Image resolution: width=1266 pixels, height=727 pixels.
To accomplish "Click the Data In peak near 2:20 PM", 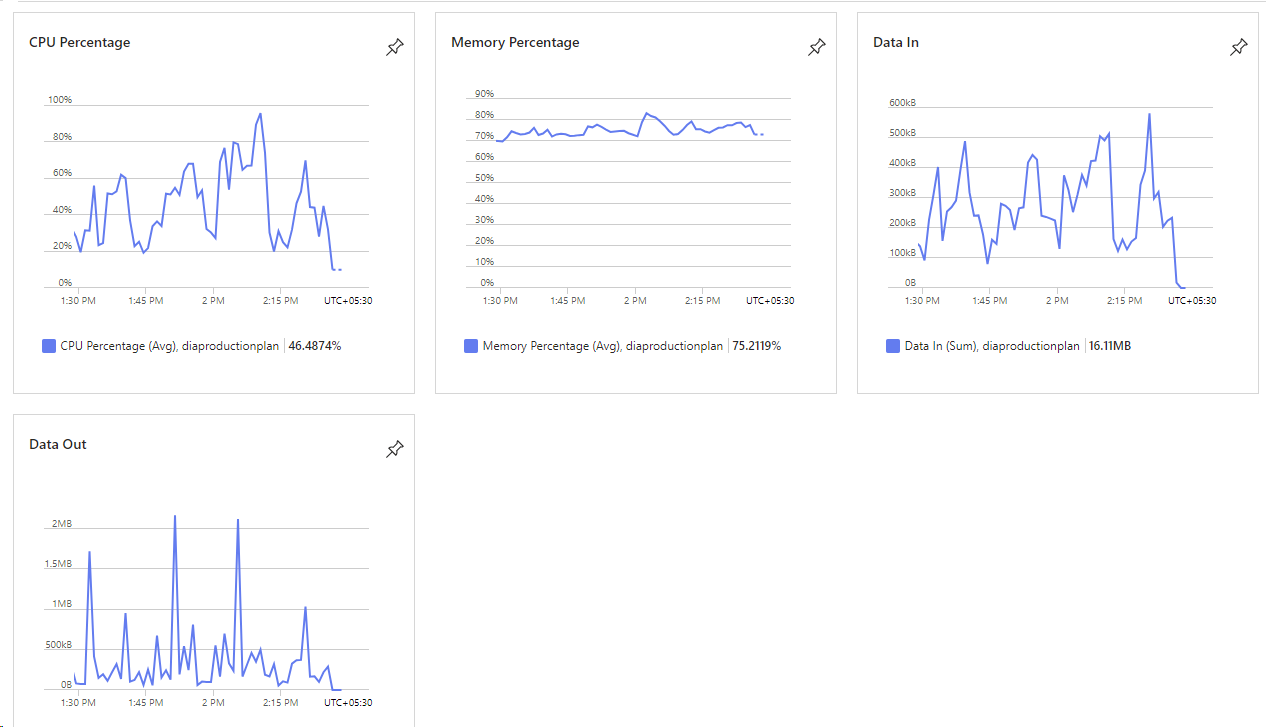I will [x=1149, y=114].
